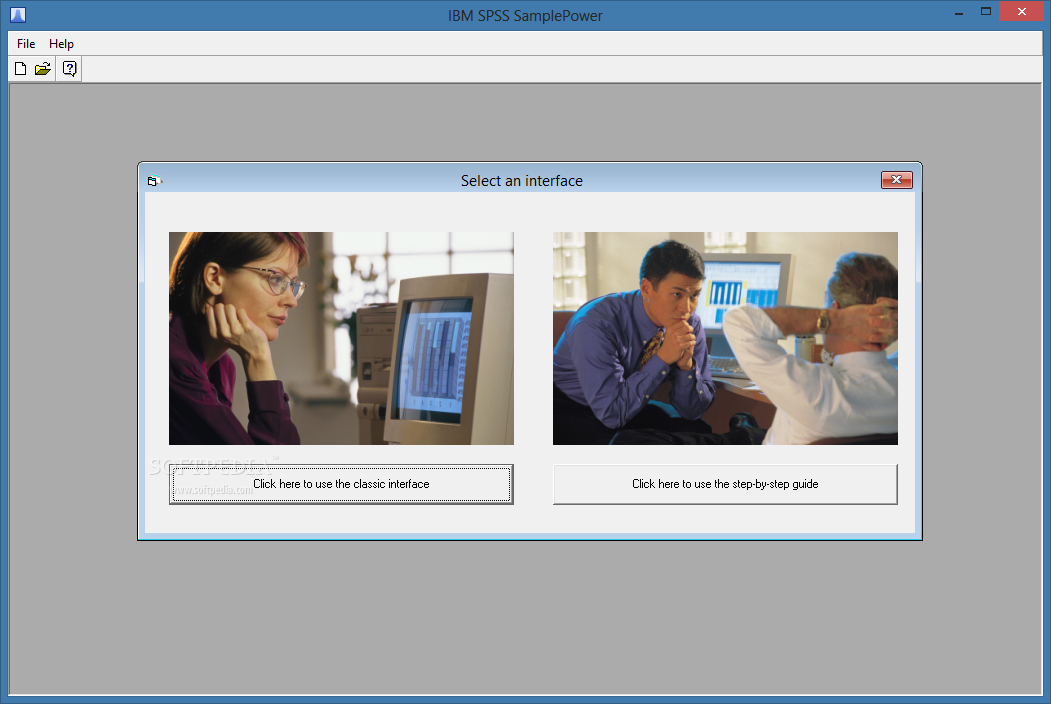Close the Select an interface dialog
This screenshot has height=704, width=1051.
[x=896, y=180]
